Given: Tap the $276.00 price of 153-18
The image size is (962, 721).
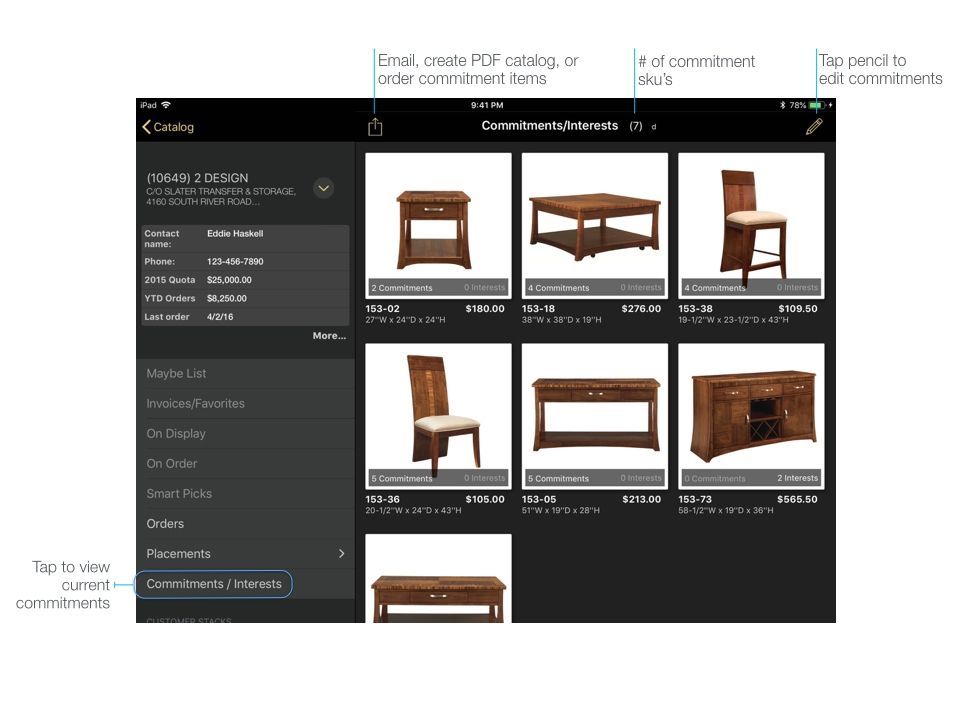Looking at the screenshot, I should pos(641,309).
